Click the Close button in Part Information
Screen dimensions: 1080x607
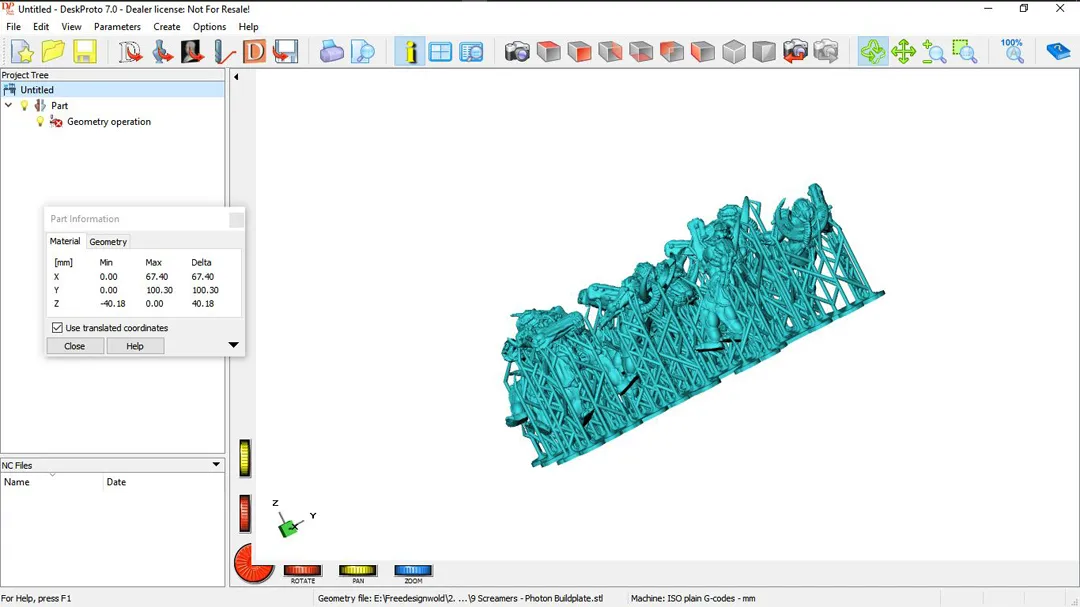click(75, 346)
